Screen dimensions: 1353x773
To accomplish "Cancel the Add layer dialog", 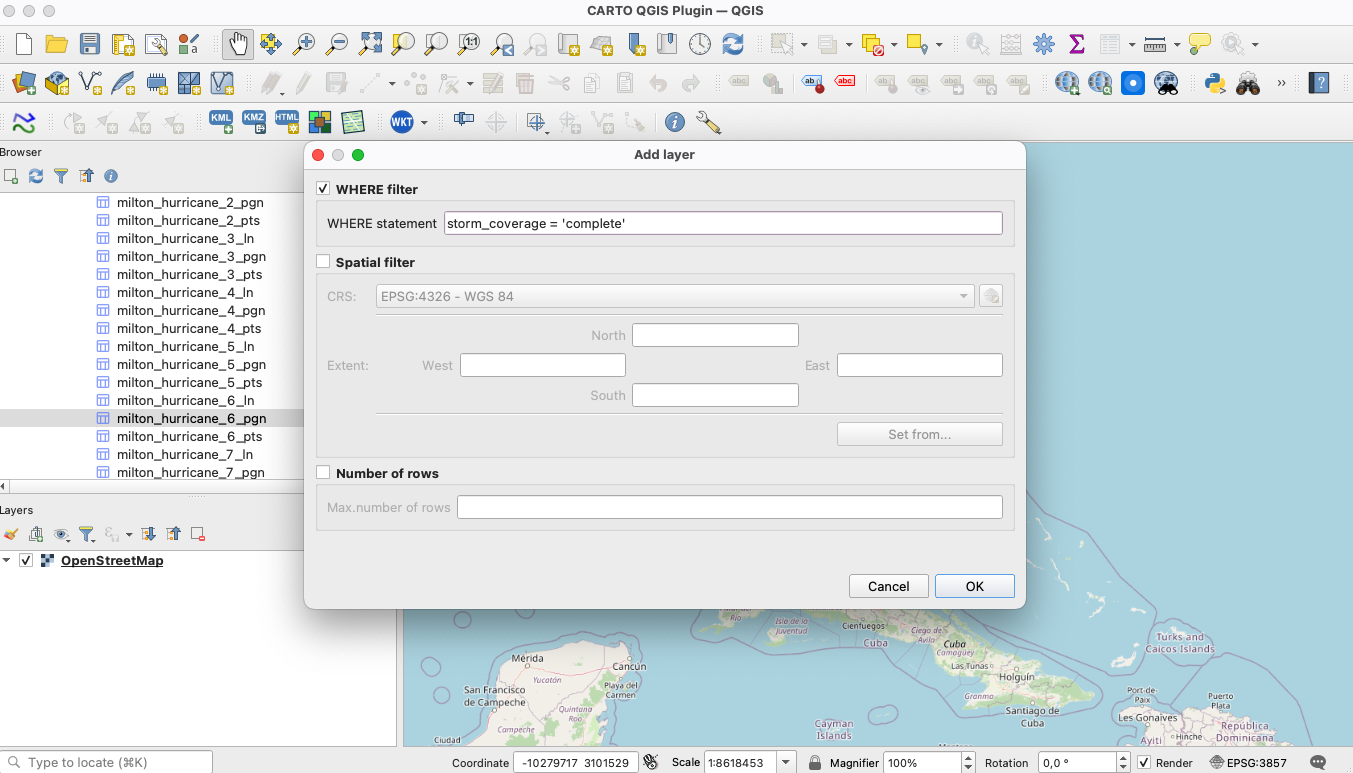I will 888,587.
